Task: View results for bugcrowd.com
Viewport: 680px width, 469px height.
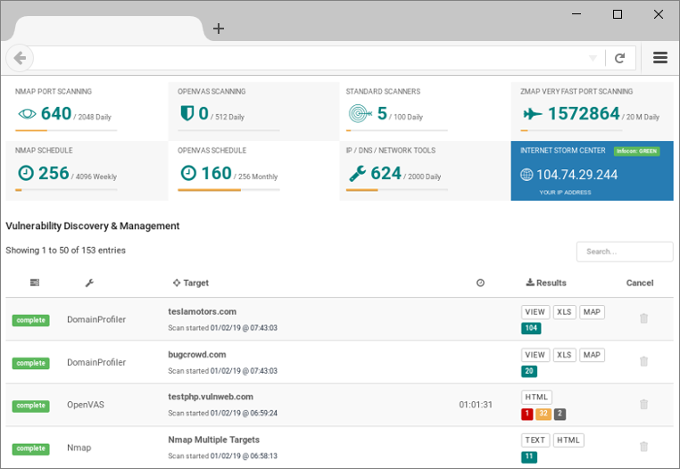Action: coord(535,355)
